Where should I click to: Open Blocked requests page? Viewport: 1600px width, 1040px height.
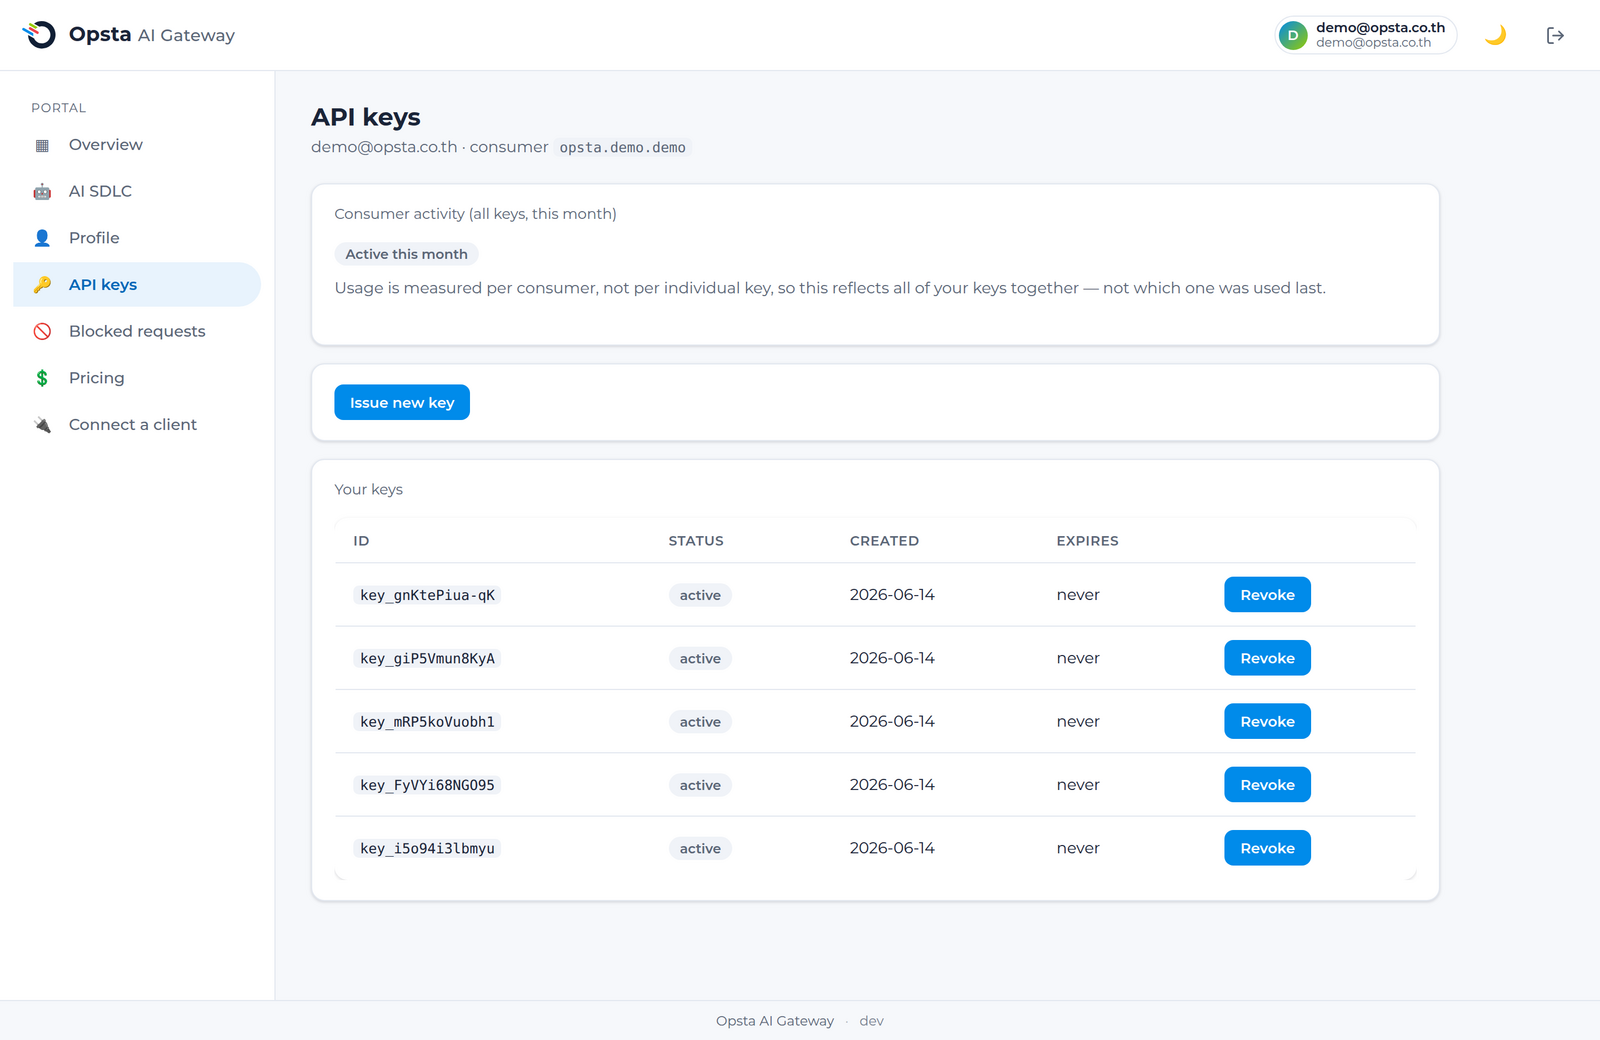click(137, 331)
